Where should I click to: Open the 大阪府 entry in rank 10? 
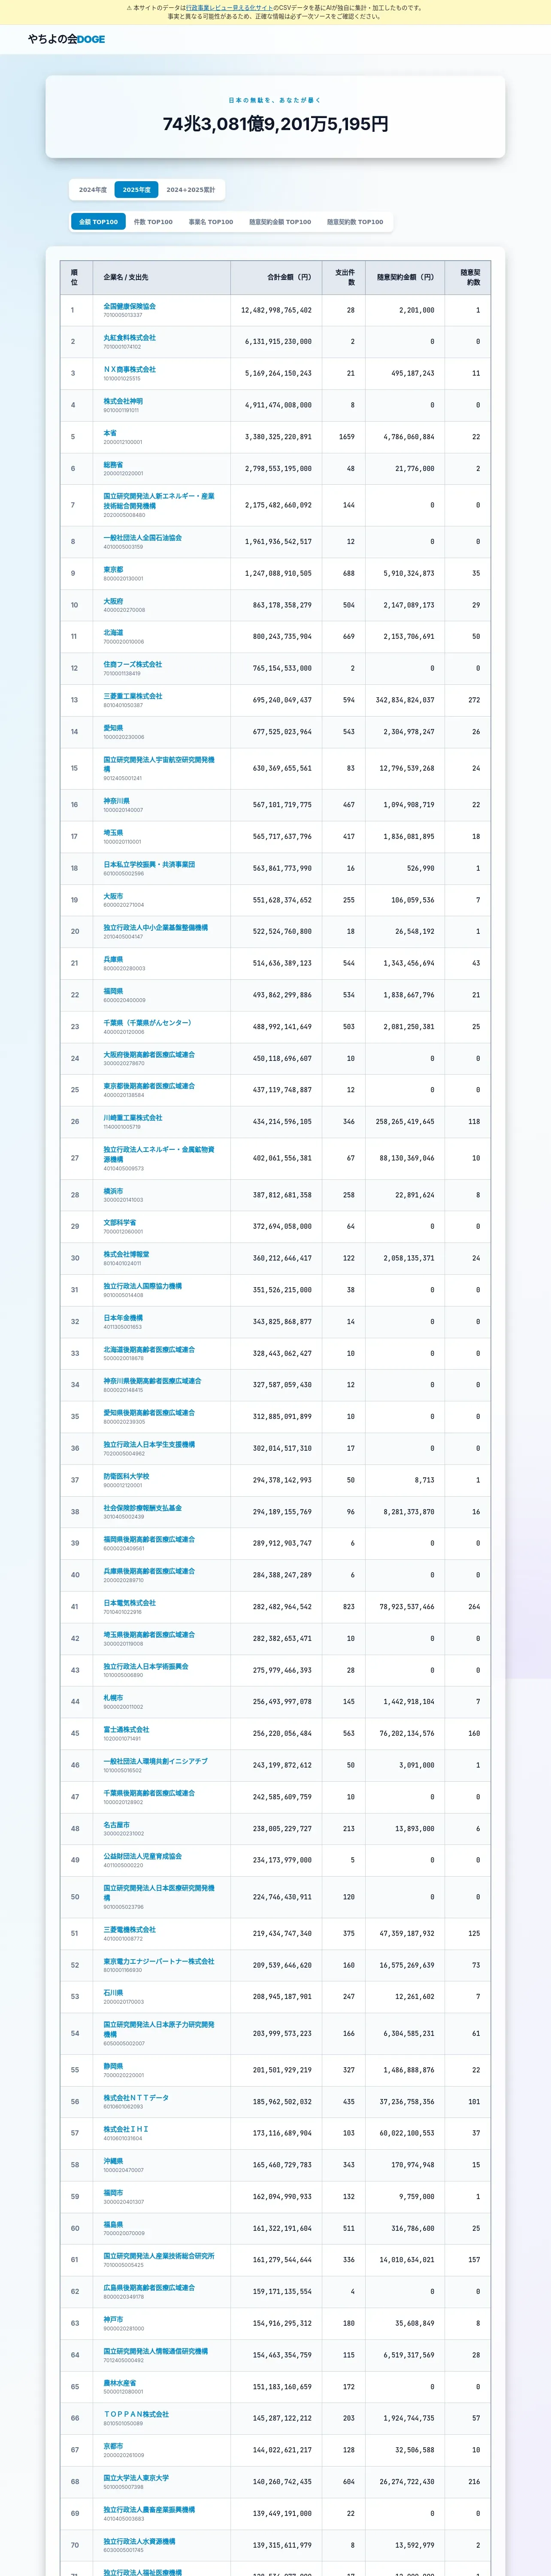[113, 601]
